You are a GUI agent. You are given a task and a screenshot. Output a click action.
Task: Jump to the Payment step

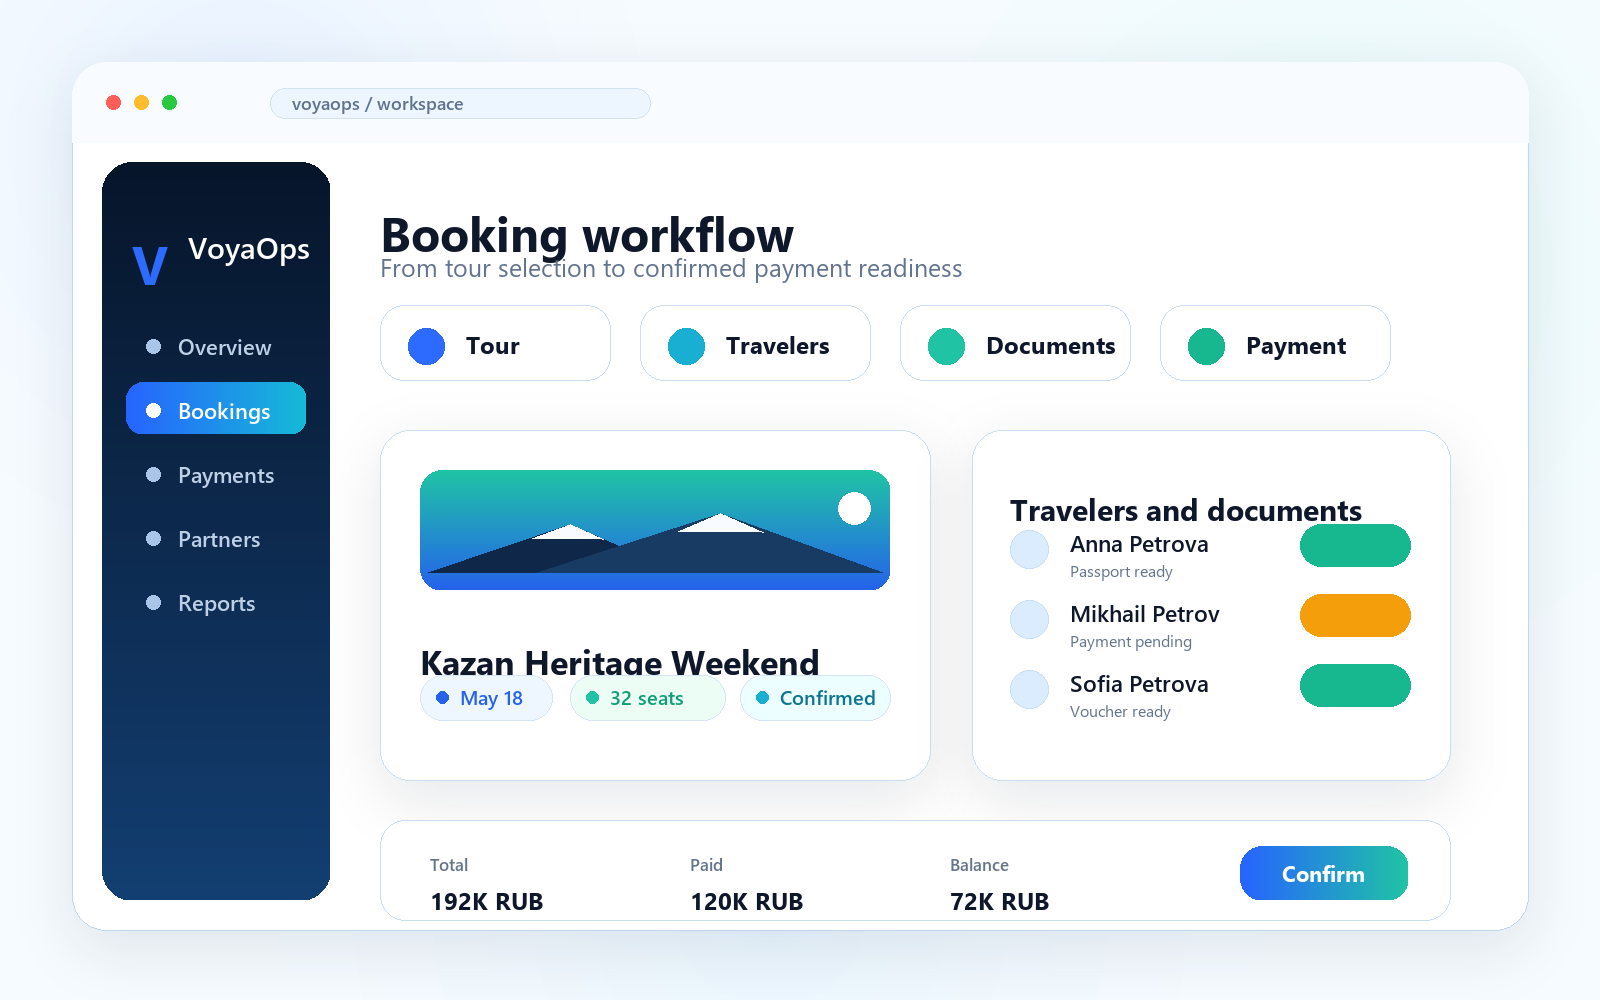pyautogui.click(x=1275, y=343)
